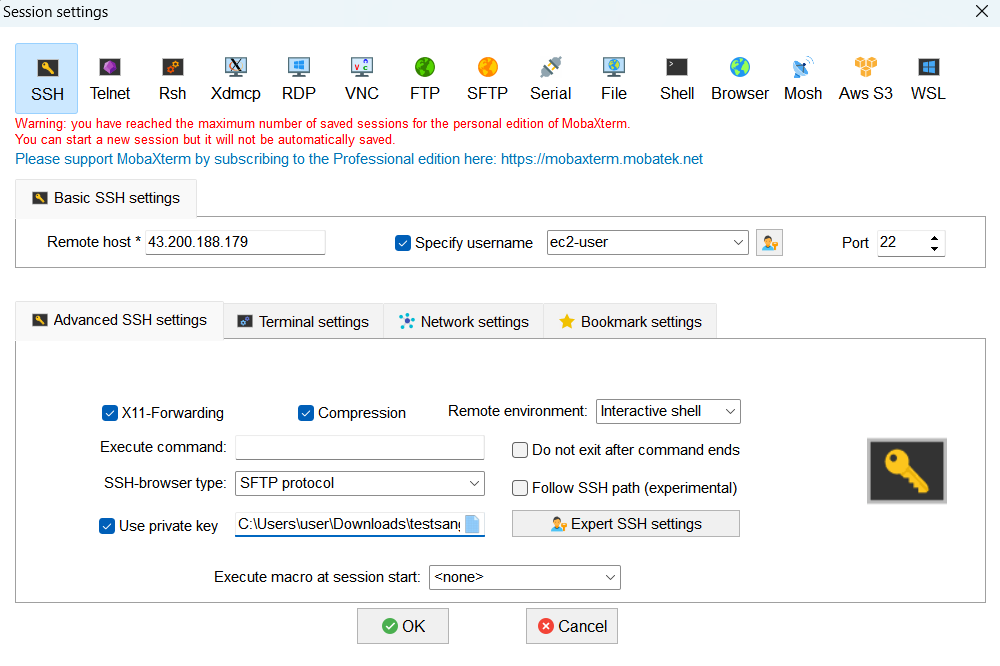Select the Mosh session type
Image resolution: width=1000 pixels, height=666 pixels.
coord(802,78)
